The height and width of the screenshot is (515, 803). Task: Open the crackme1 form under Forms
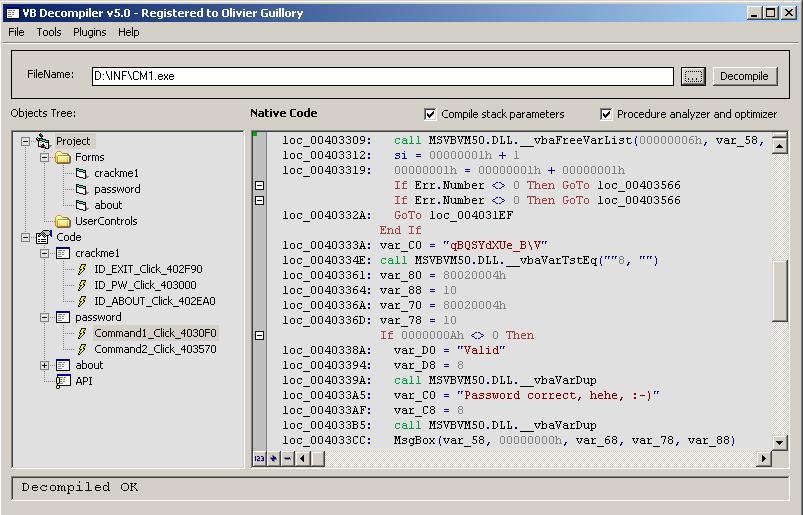click(x=116, y=173)
